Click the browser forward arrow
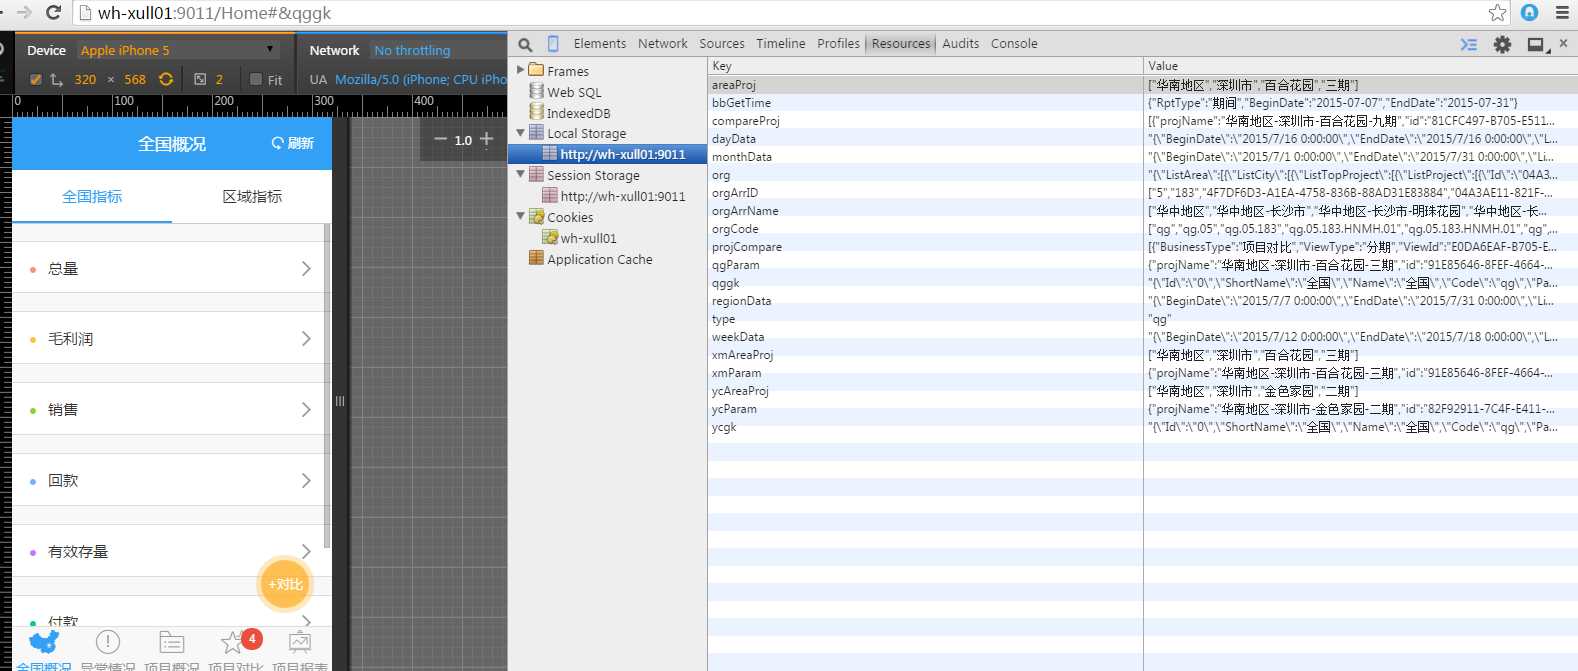 [25, 12]
